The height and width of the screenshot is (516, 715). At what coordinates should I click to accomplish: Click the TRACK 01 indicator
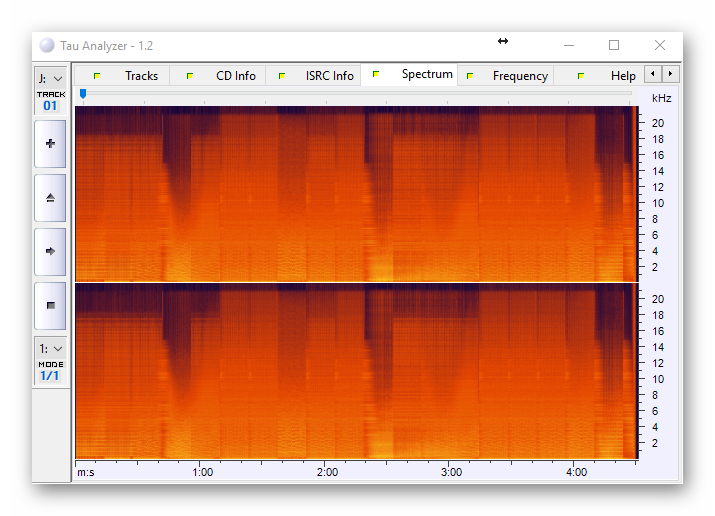(x=50, y=101)
